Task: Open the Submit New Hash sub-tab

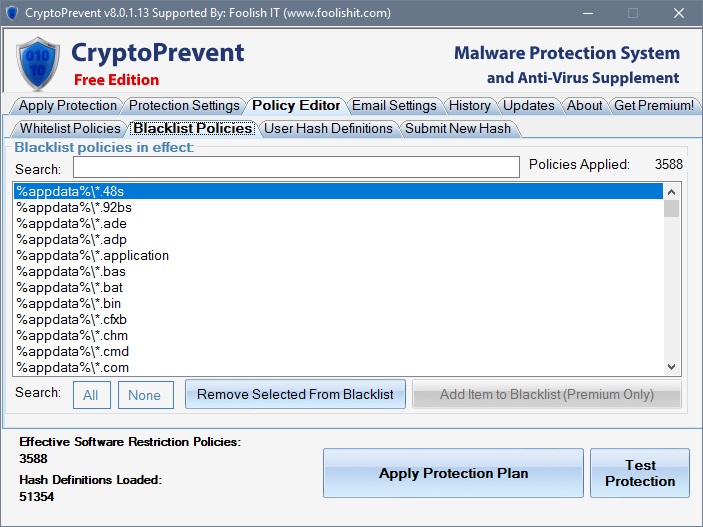Action: coord(458,128)
